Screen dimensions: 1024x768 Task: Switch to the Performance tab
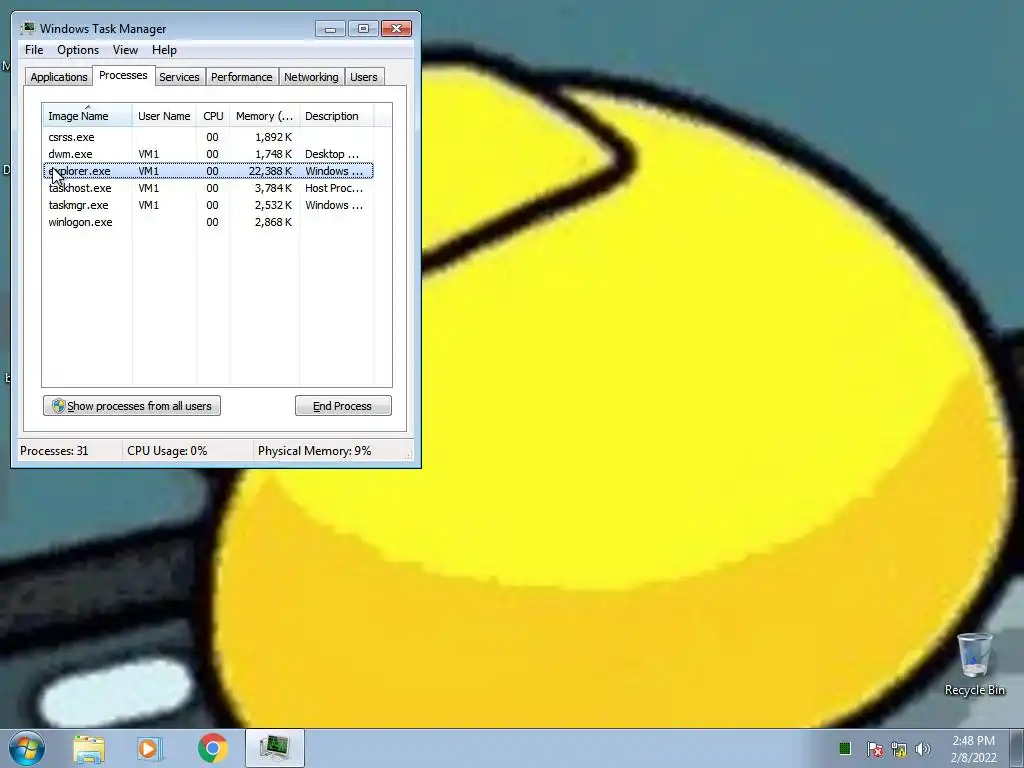point(242,77)
